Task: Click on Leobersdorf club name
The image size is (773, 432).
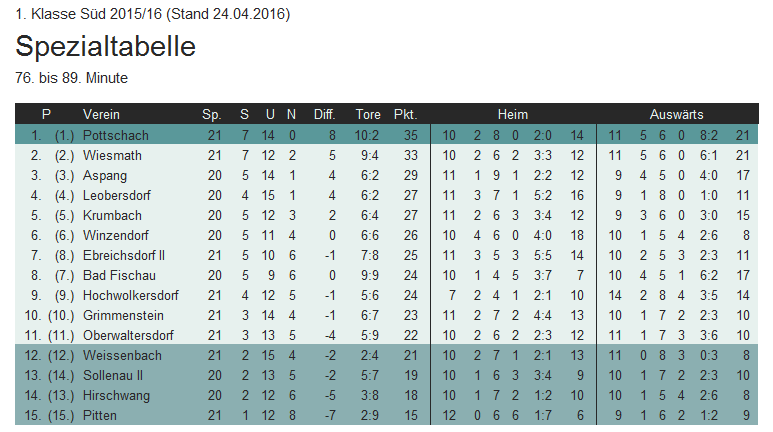Action: tap(117, 195)
